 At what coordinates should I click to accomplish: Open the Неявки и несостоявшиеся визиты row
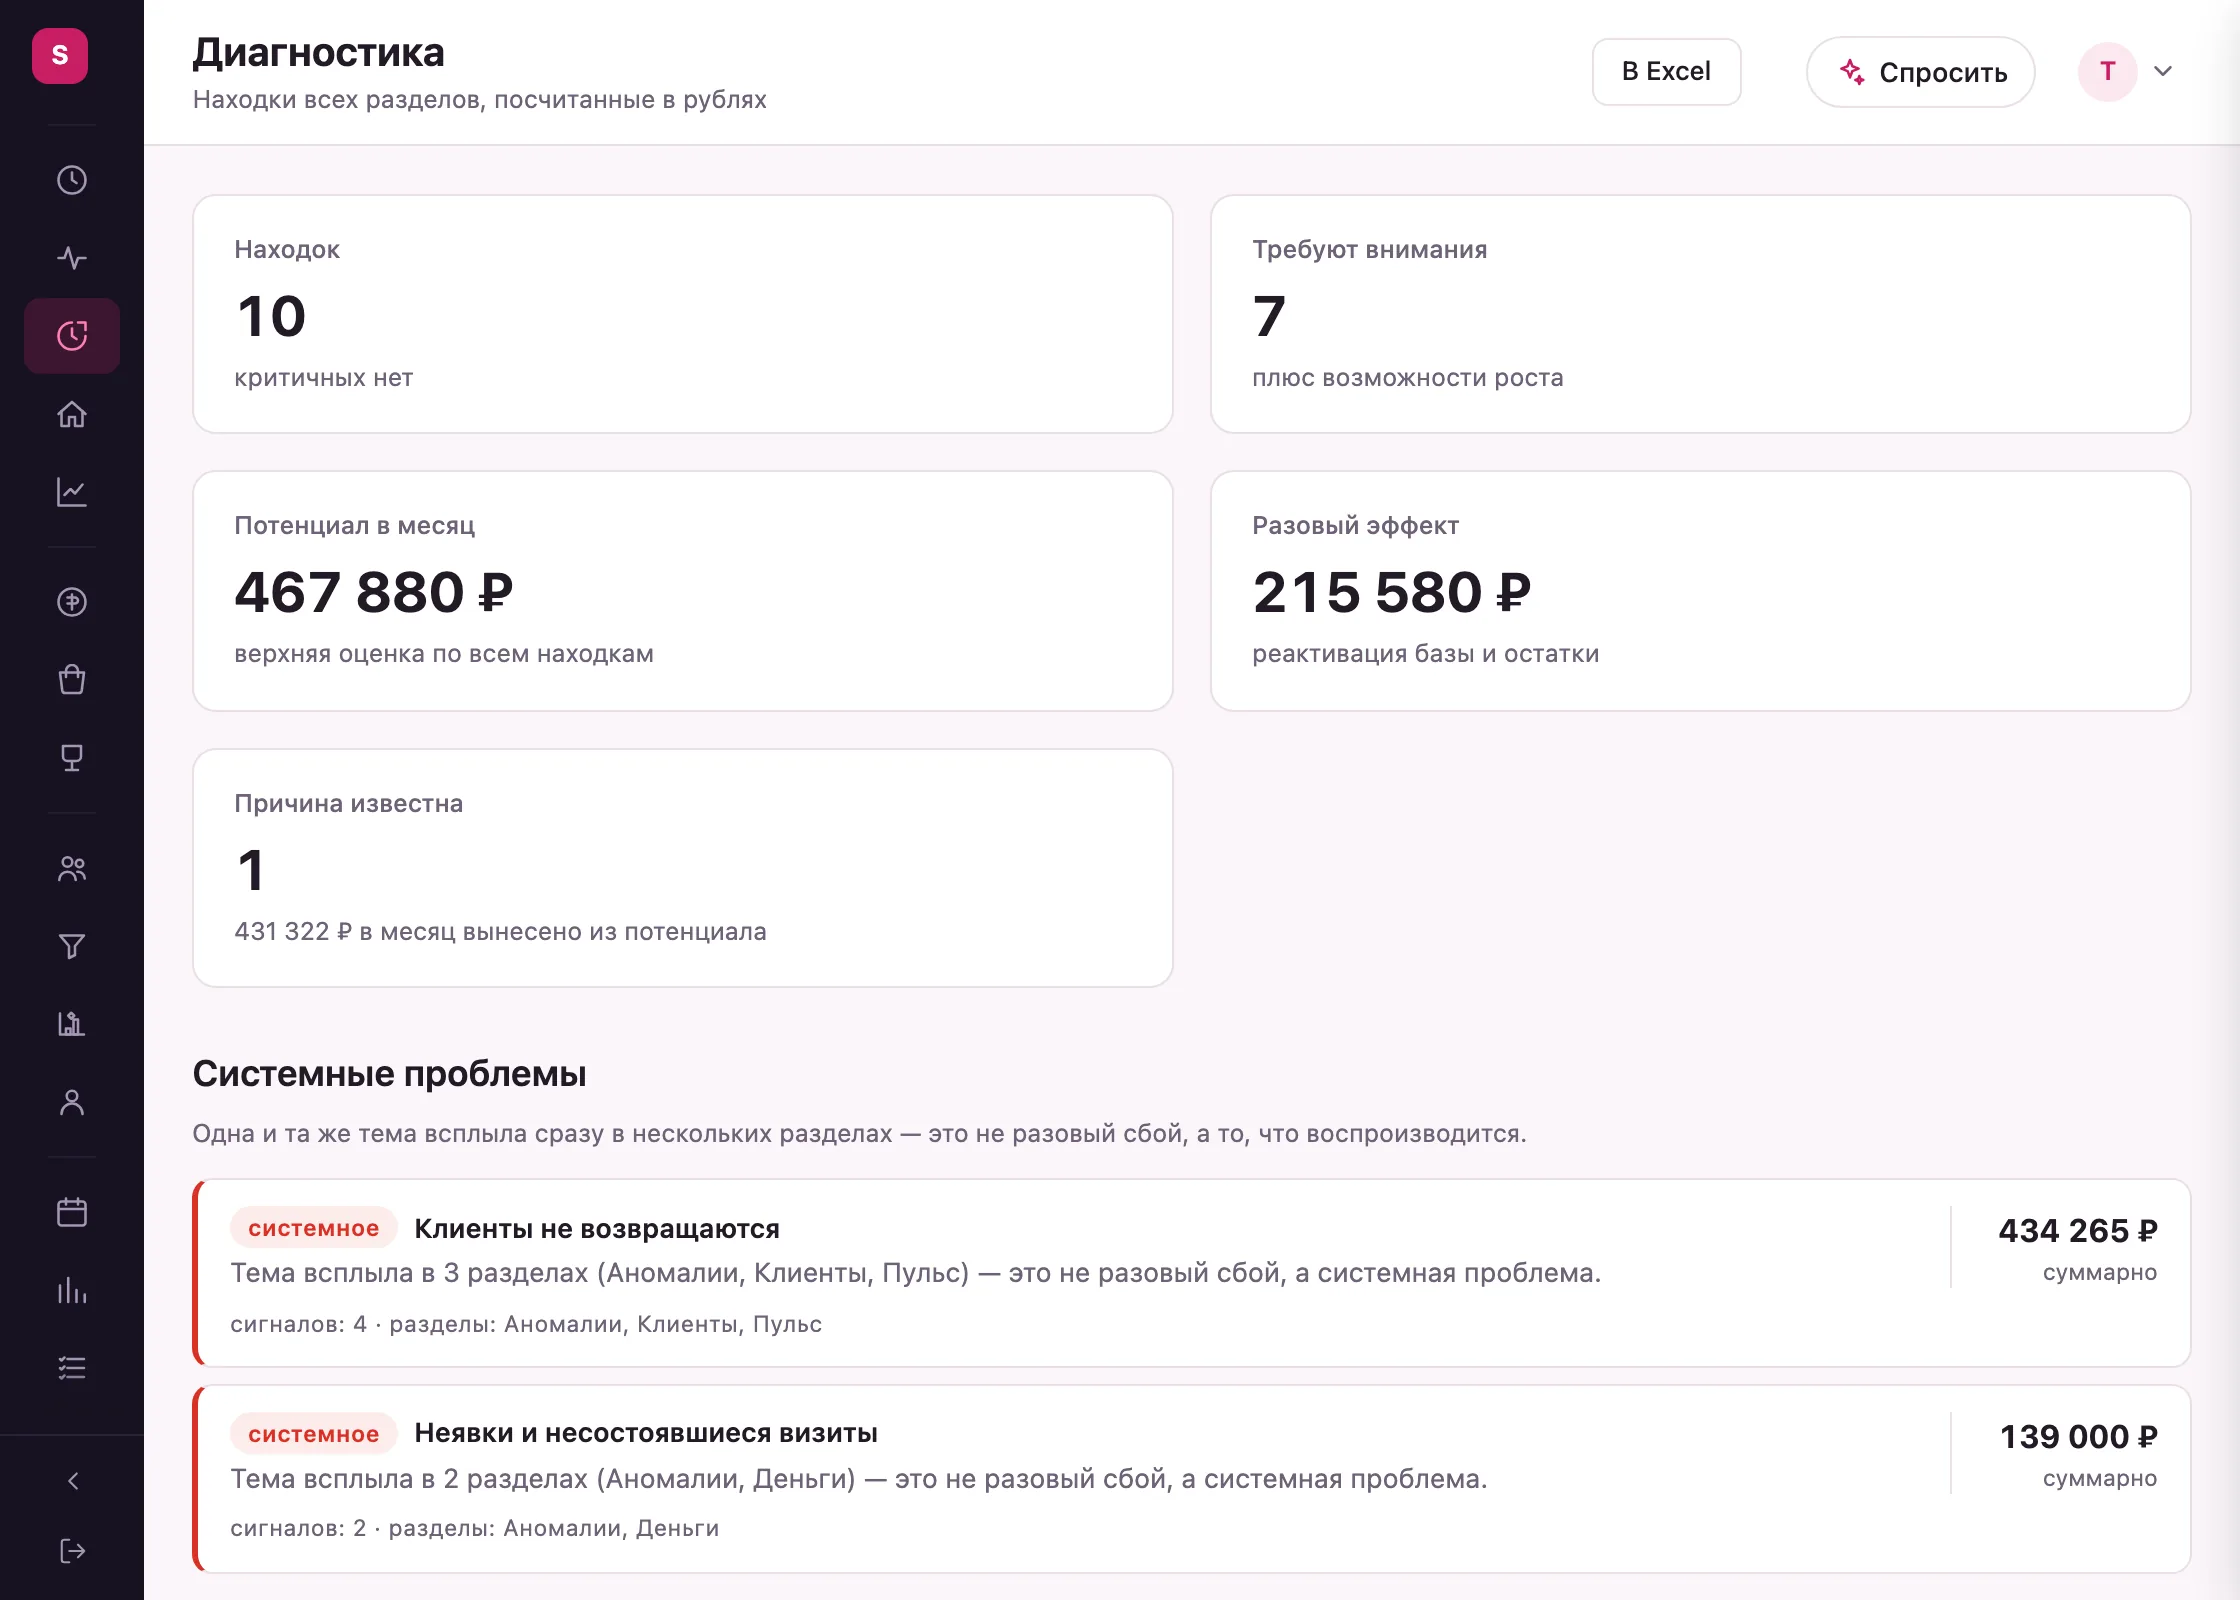1192,1479
